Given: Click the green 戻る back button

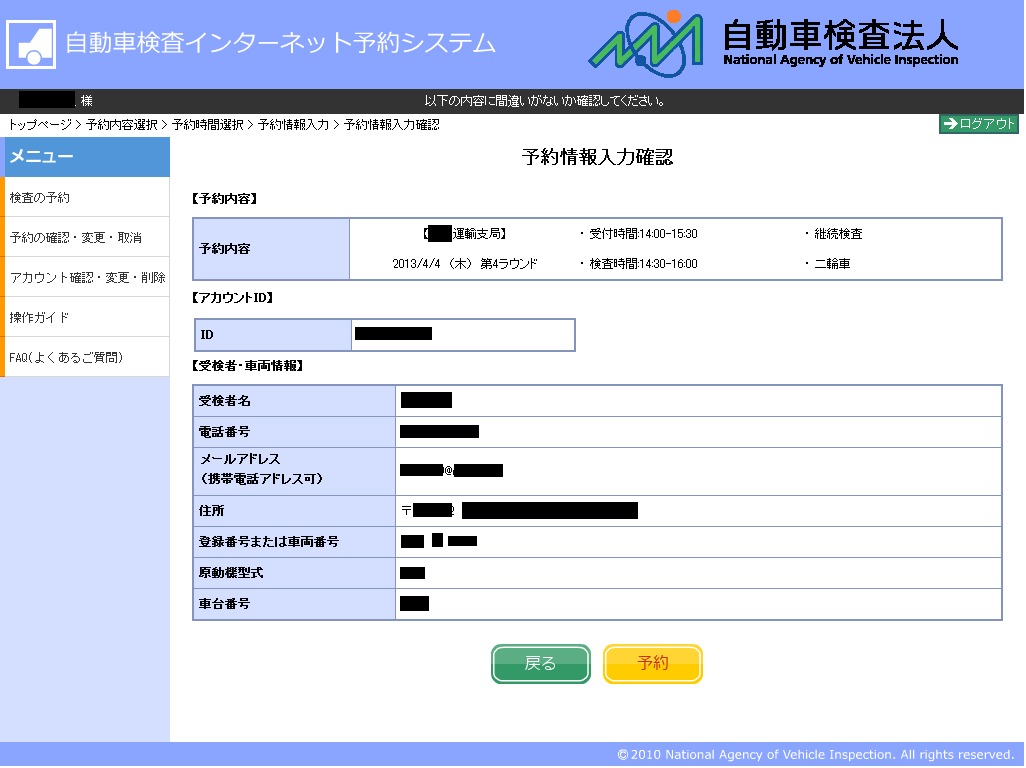Looking at the screenshot, I should tap(540, 663).
